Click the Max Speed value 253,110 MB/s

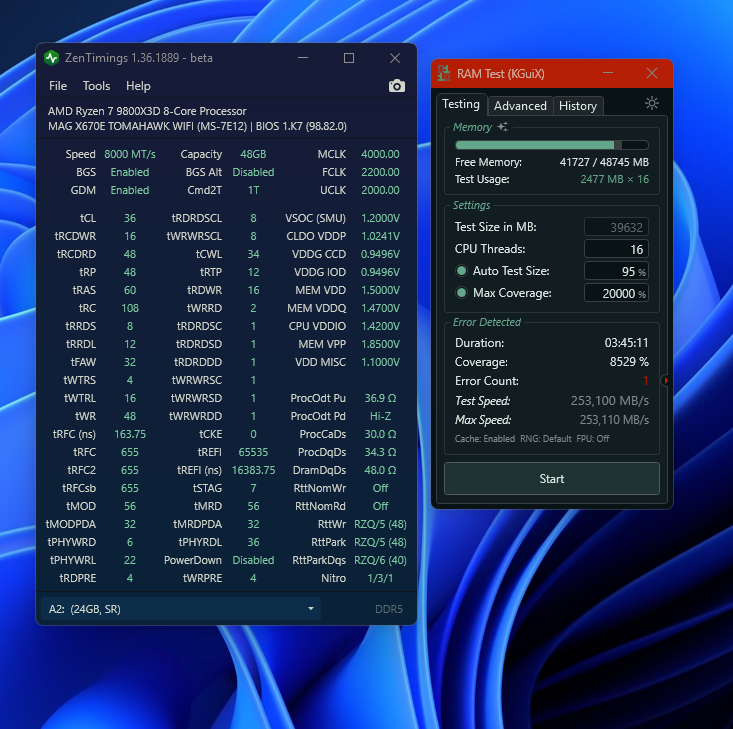tap(614, 420)
